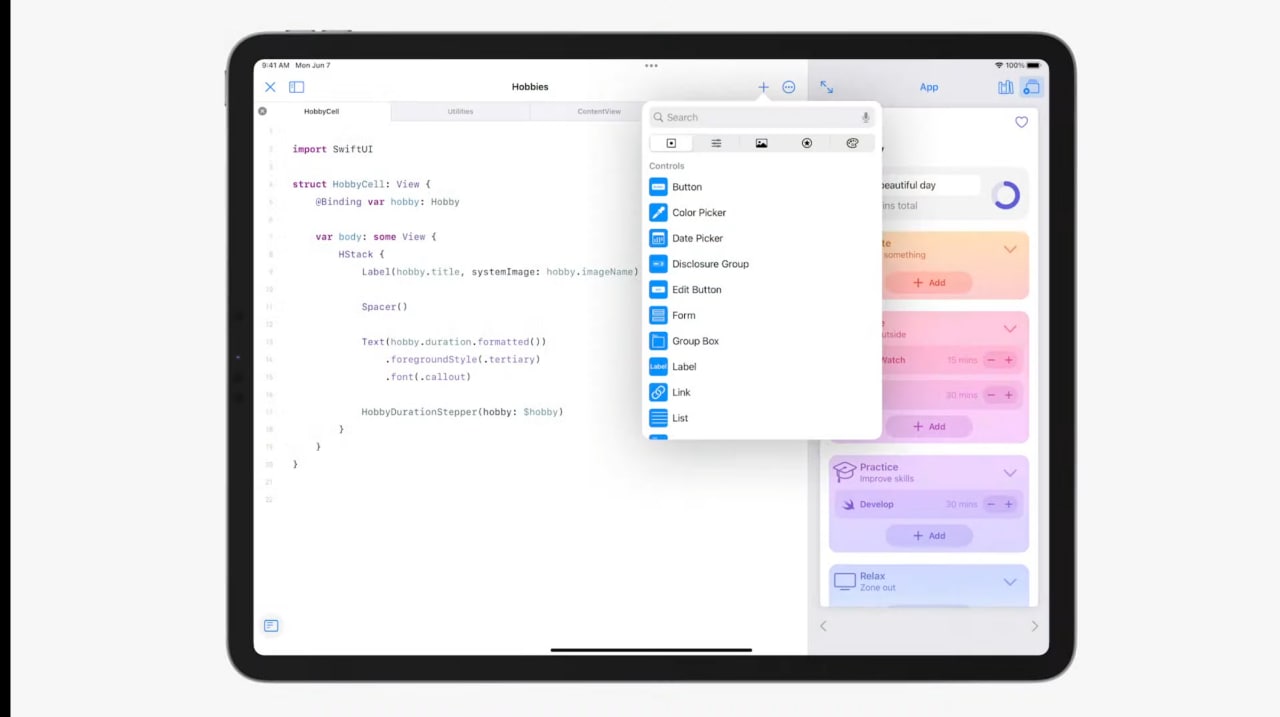The image size is (1280, 717).
Task: Tap the Relax display icon
Action: [845, 581]
